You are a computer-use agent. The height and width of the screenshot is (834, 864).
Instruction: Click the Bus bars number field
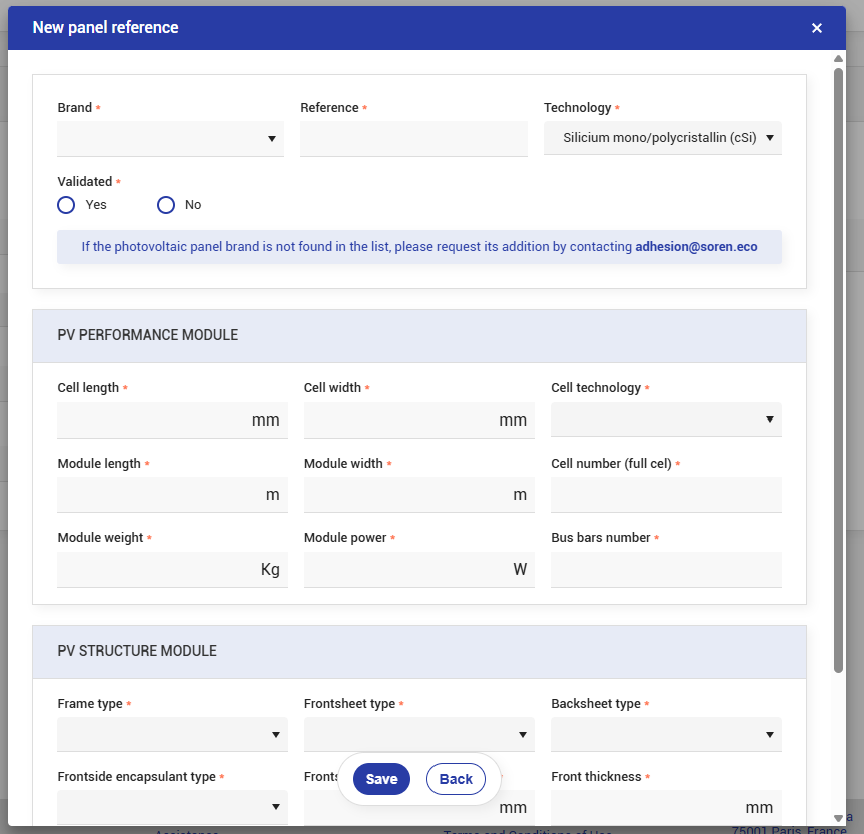tap(666, 570)
